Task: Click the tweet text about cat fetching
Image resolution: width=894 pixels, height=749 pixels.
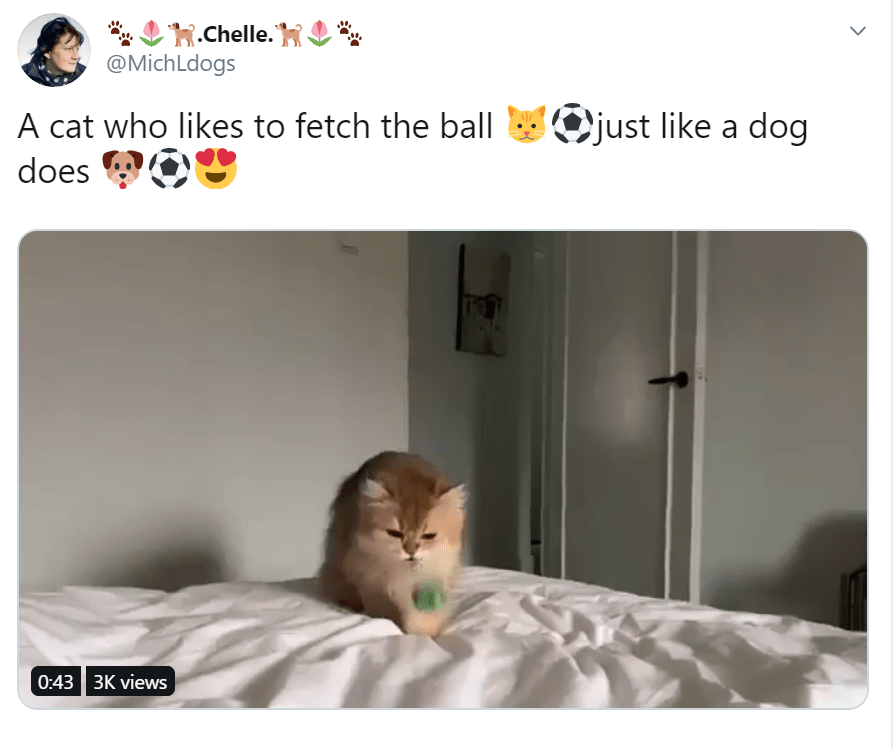Action: point(412,148)
